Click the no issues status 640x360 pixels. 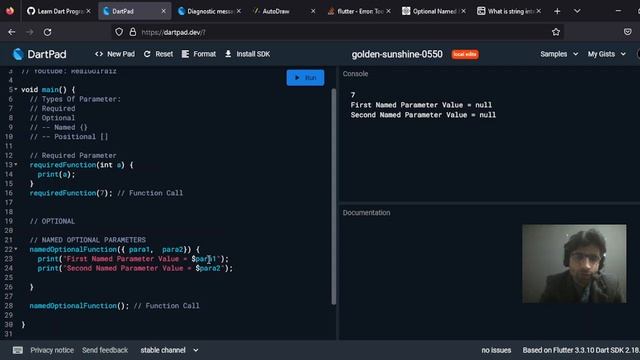click(496, 350)
